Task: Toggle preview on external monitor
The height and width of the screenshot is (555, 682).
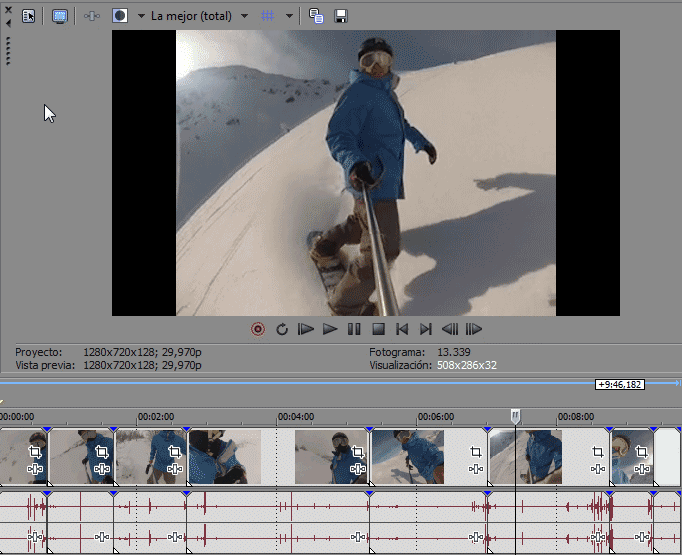Action: 59,16
